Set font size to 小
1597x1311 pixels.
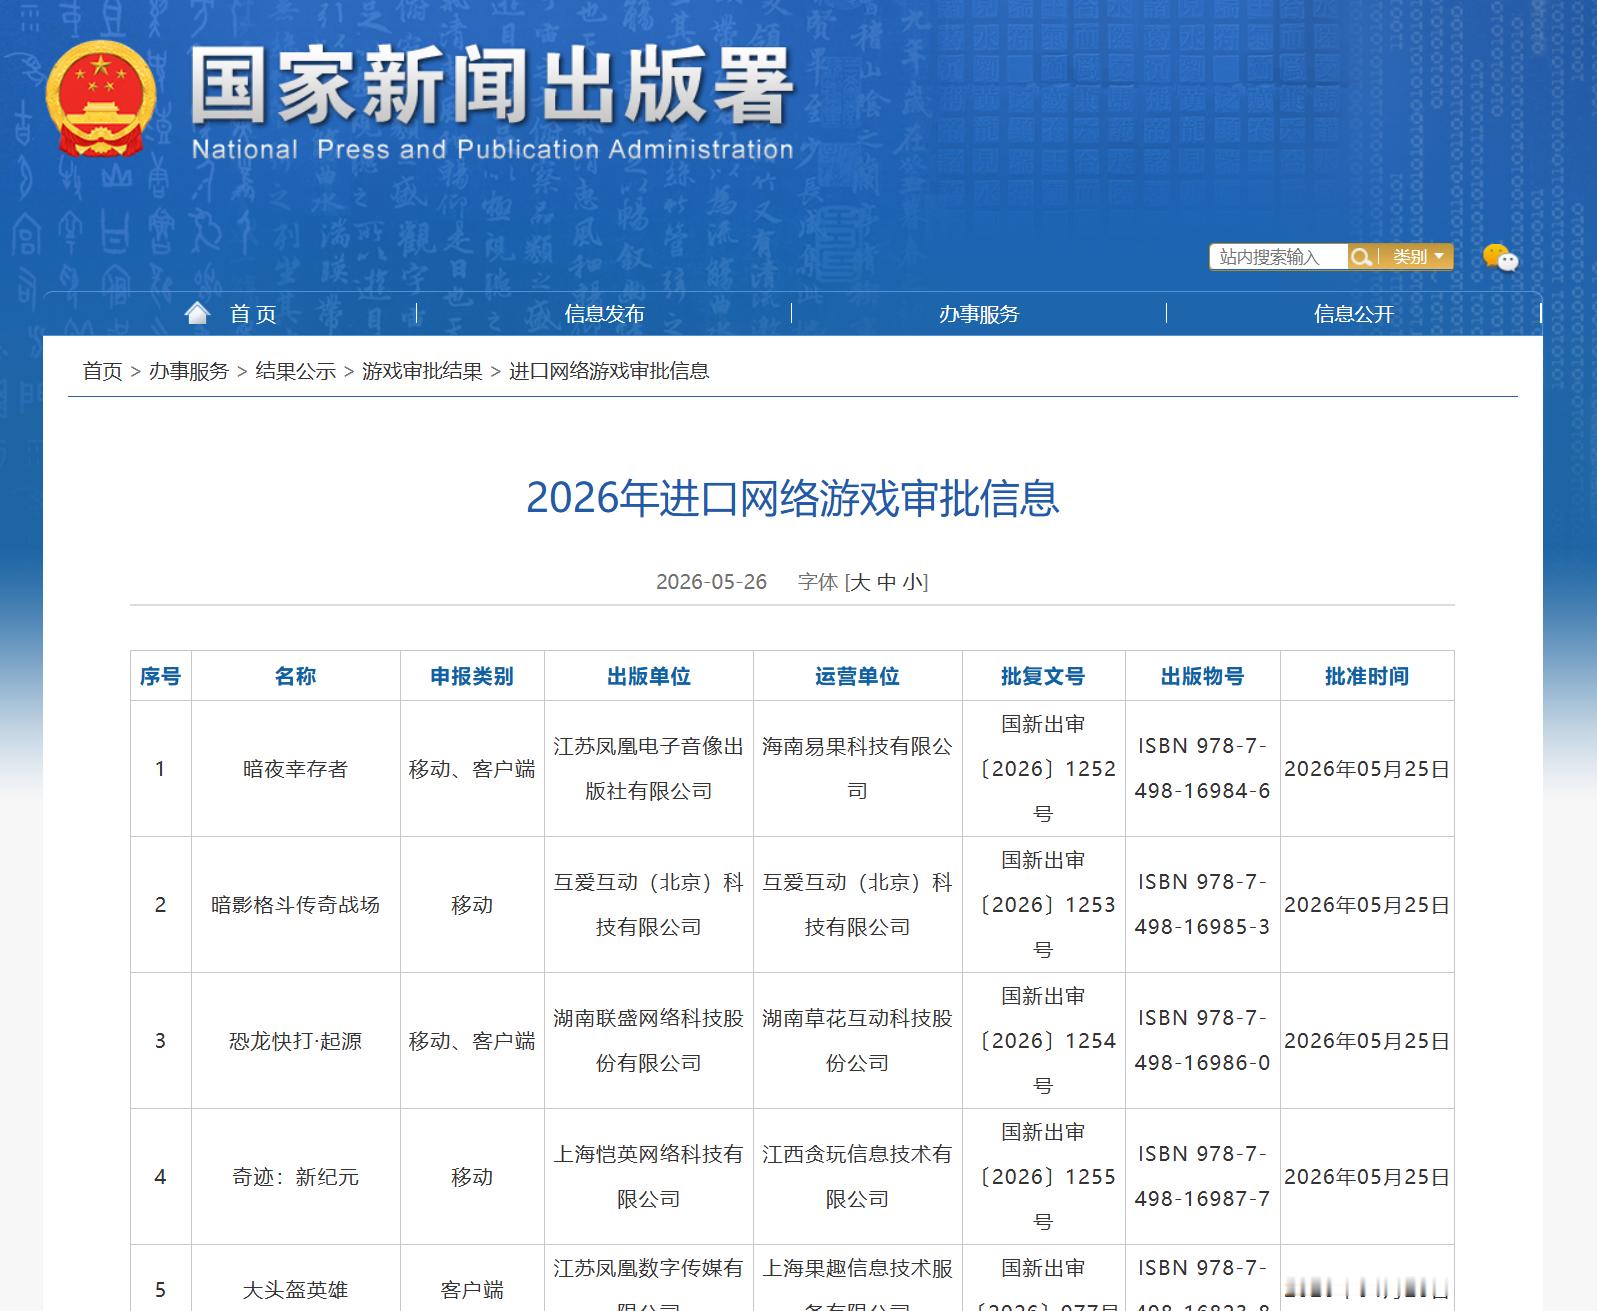[x=912, y=582]
